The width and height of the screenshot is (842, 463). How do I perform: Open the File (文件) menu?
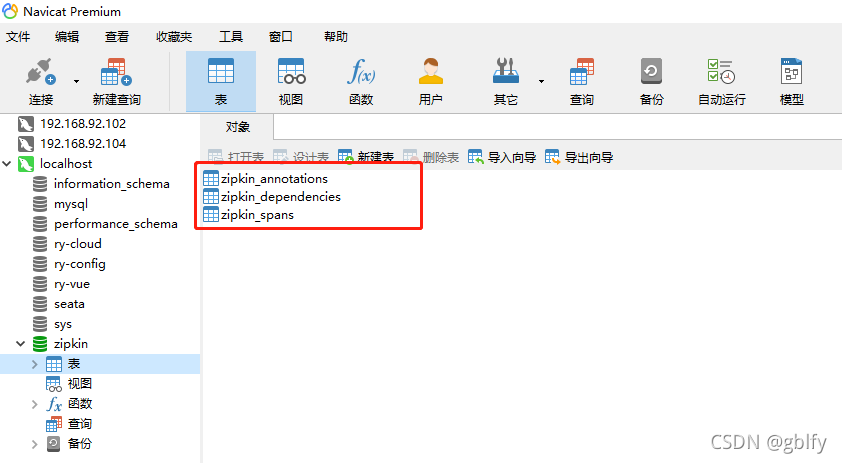(18, 37)
